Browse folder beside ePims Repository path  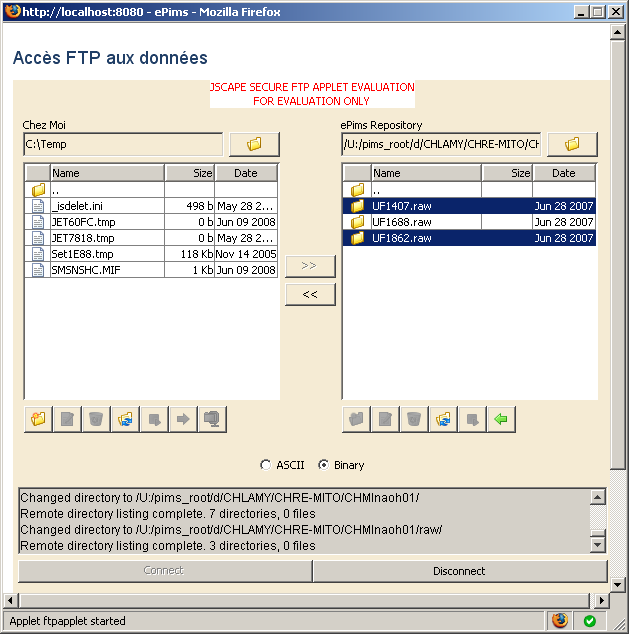click(x=572, y=145)
